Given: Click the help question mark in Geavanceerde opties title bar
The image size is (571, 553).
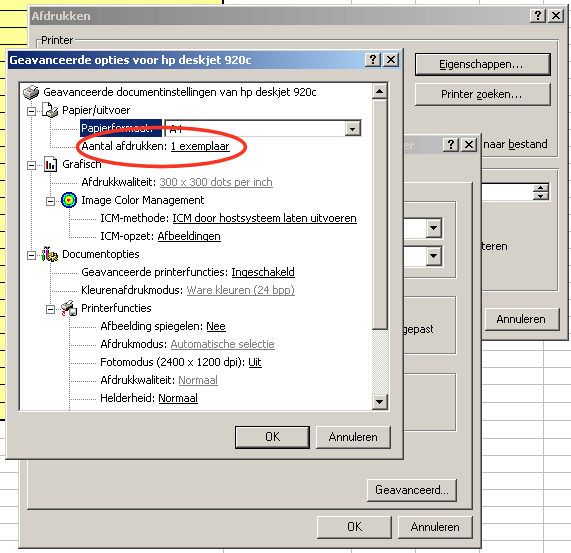Looking at the screenshot, I should click(x=373, y=60).
